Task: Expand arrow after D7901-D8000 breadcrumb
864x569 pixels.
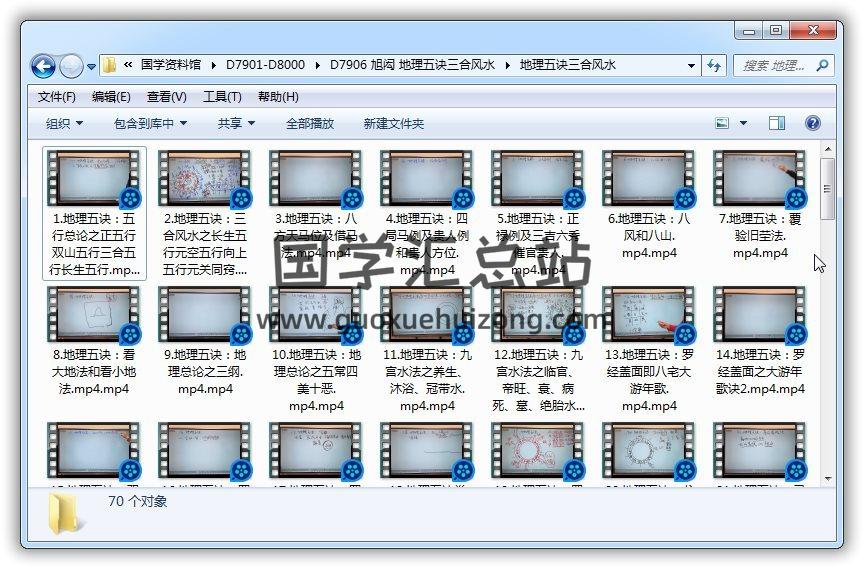Action: (x=317, y=65)
